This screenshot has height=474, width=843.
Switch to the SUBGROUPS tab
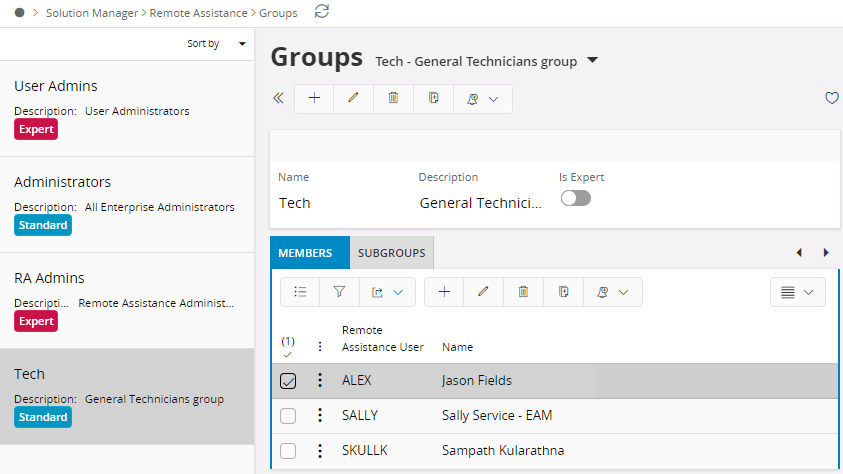click(x=392, y=253)
